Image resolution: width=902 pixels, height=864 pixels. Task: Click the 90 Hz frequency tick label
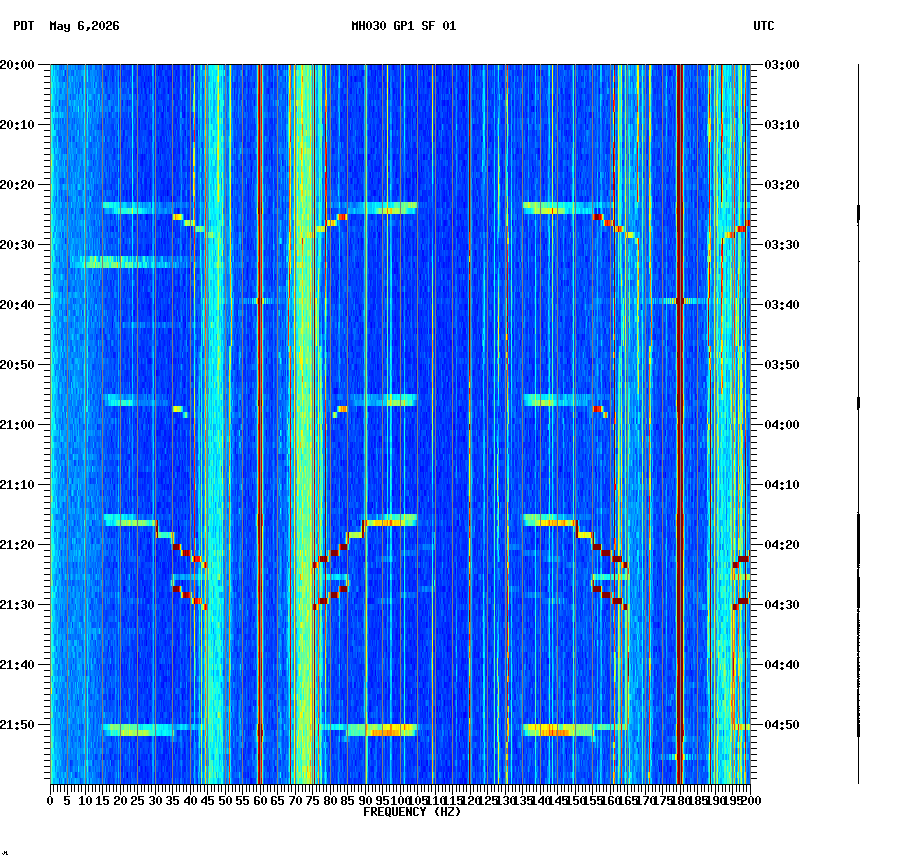tap(365, 801)
